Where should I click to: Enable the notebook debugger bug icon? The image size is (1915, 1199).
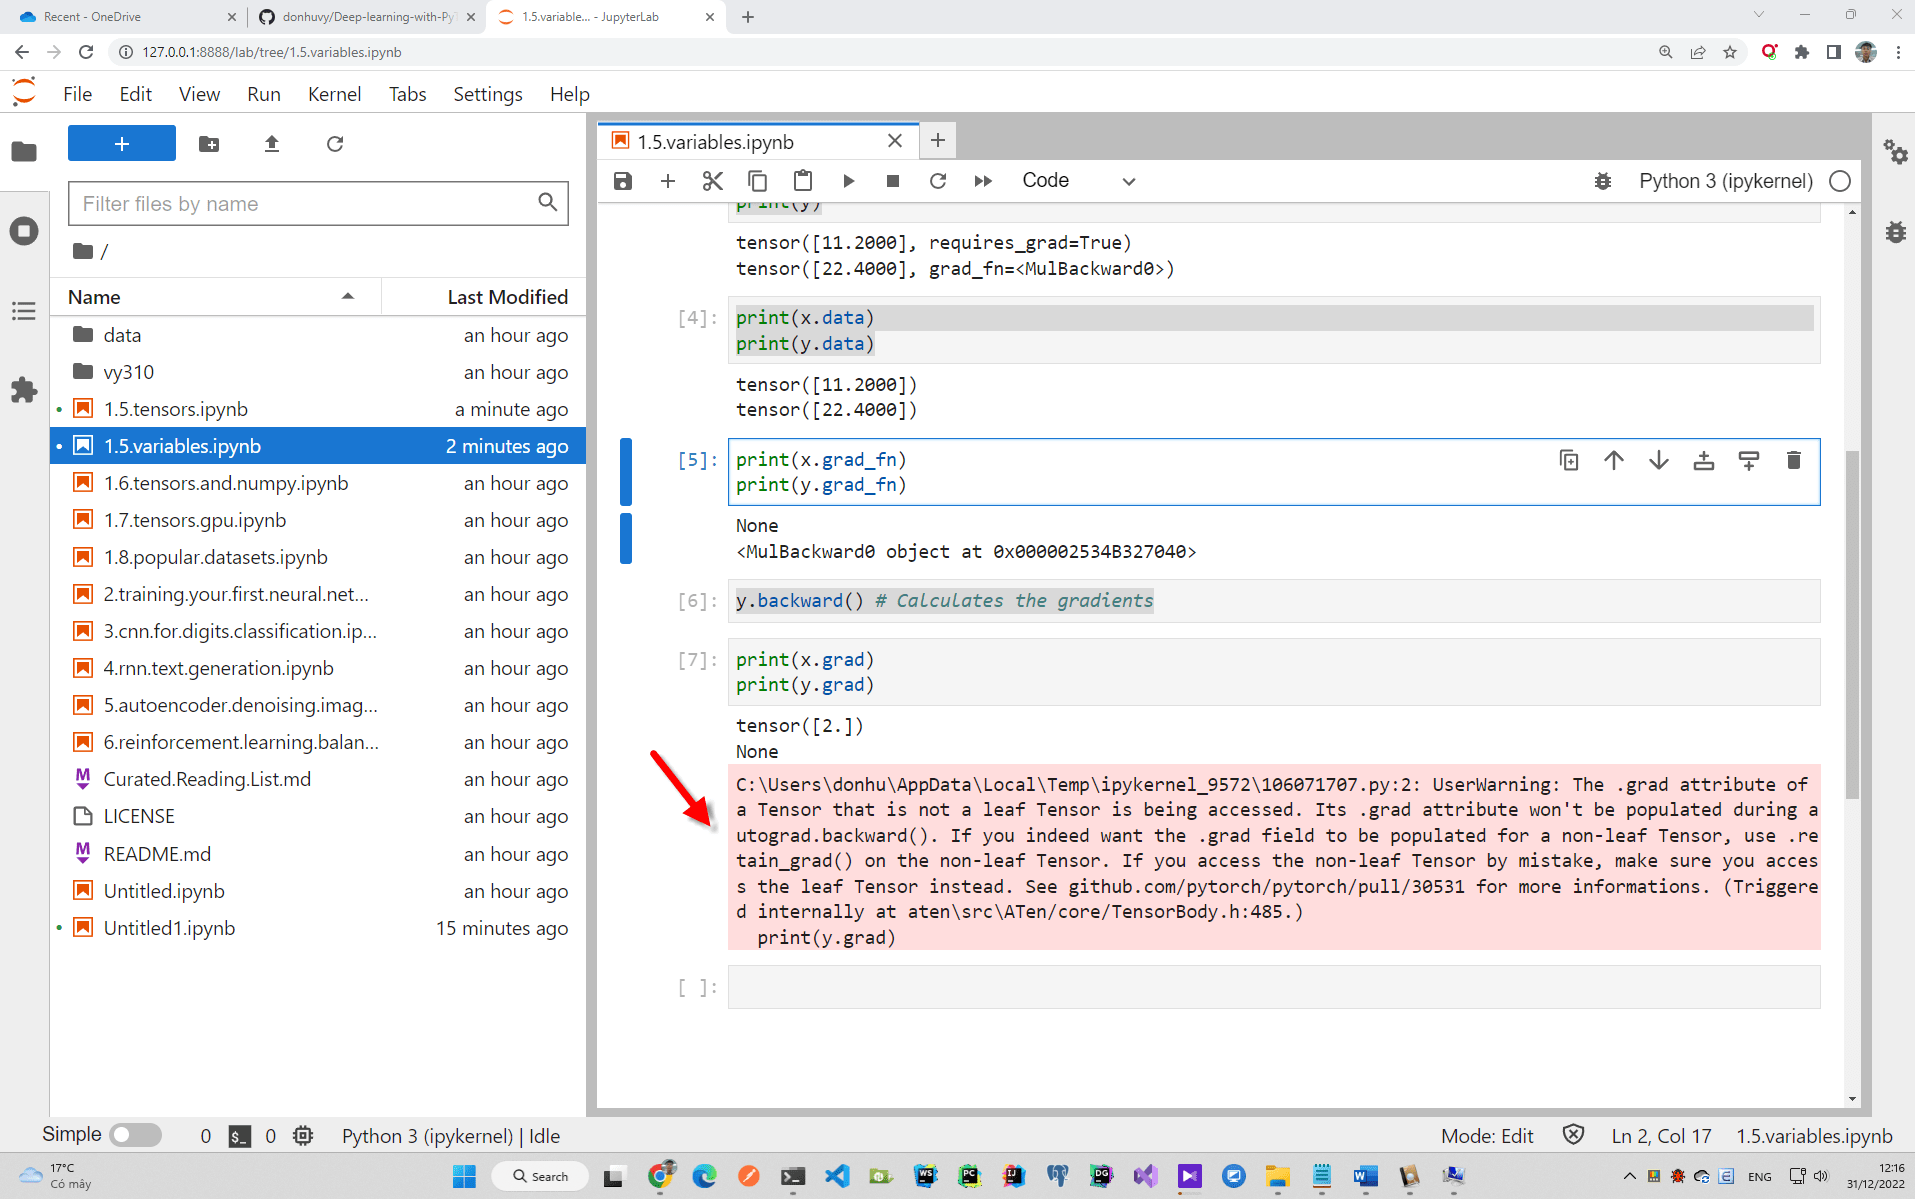(1603, 181)
